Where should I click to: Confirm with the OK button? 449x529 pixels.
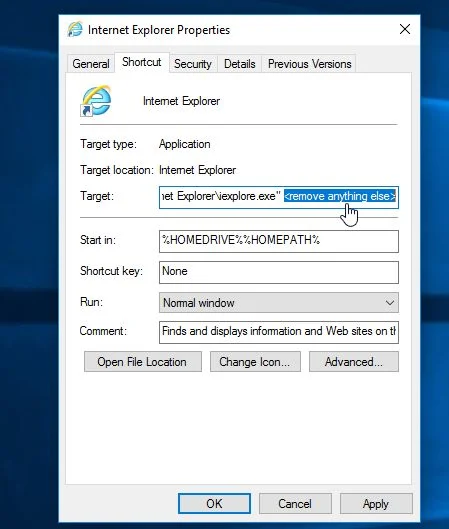pos(214,504)
